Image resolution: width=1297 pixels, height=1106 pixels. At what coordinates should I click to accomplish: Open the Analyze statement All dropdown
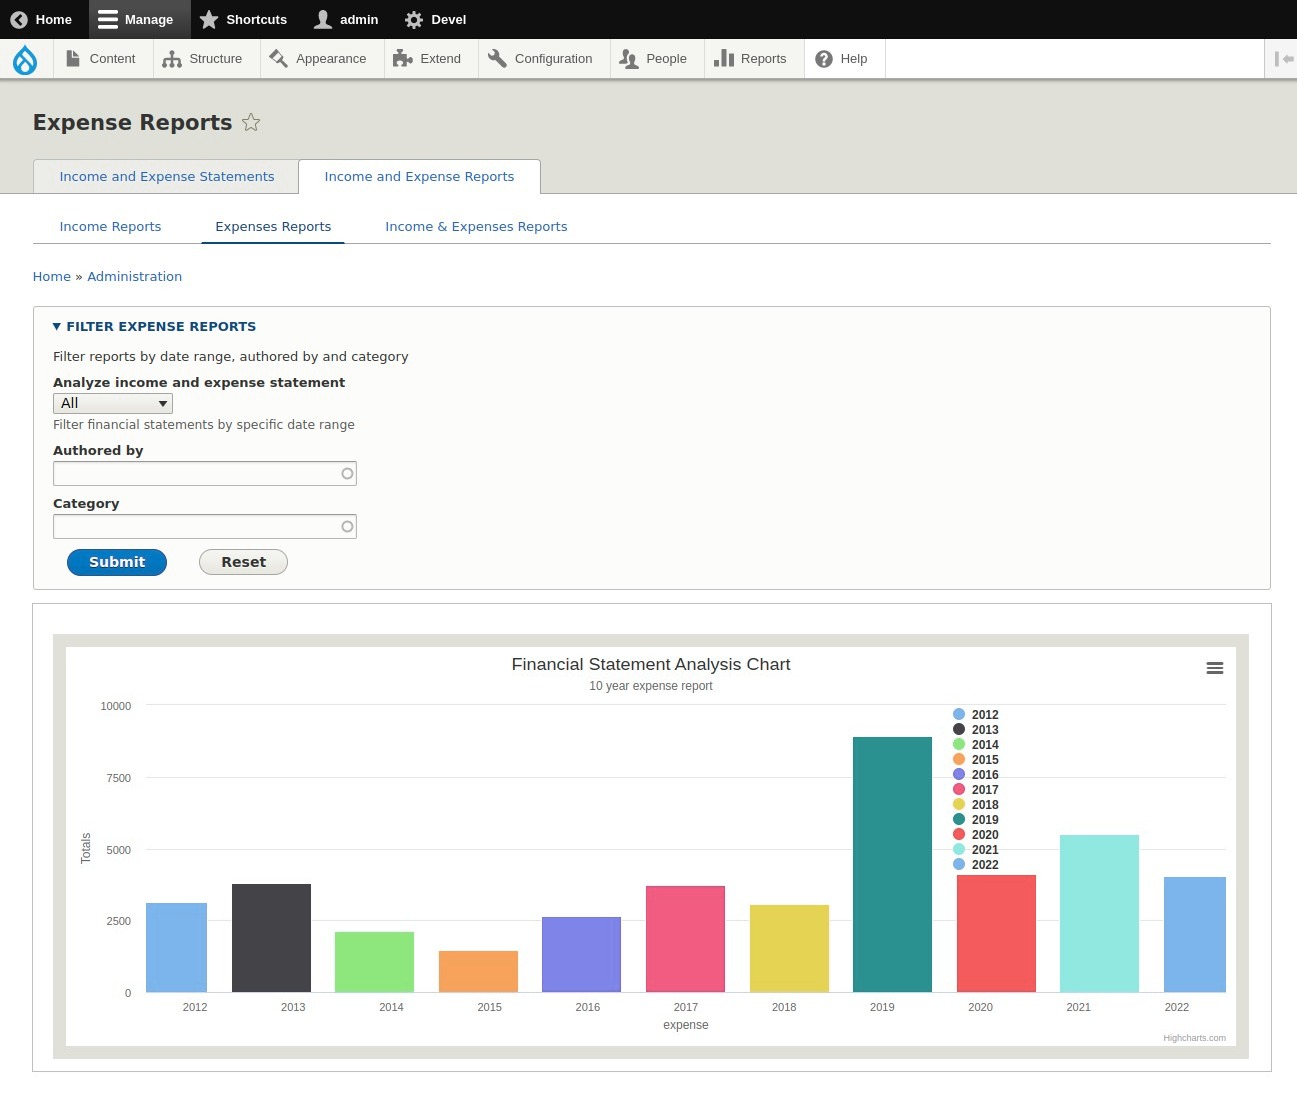[x=112, y=403]
